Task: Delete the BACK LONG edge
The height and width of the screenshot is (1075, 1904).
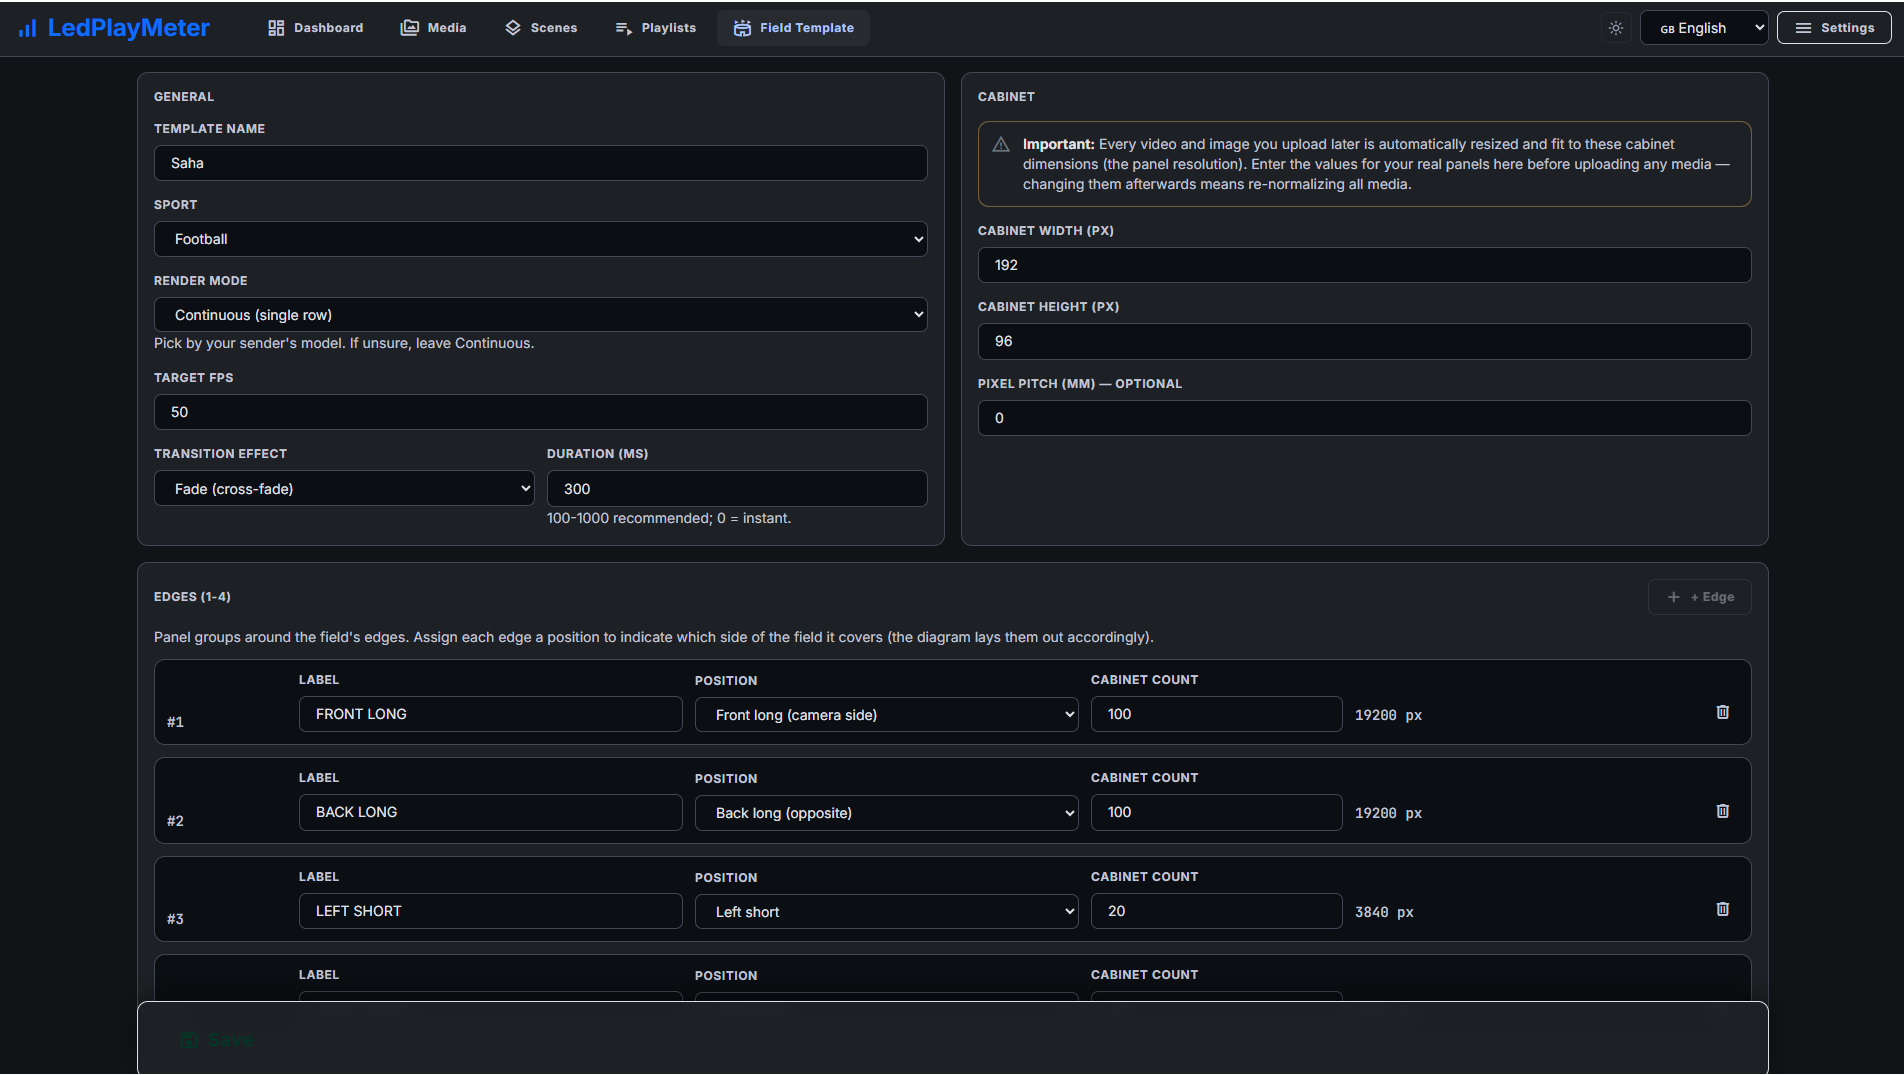Action: click(1723, 811)
